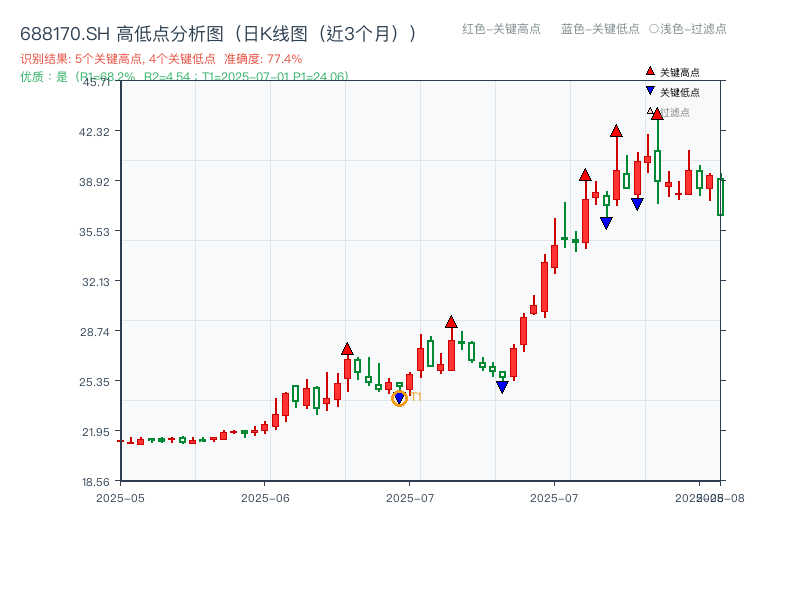Select the red 关键高点 marker above the mid-June peak
The width and height of the screenshot is (800, 600).
tap(348, 347)
